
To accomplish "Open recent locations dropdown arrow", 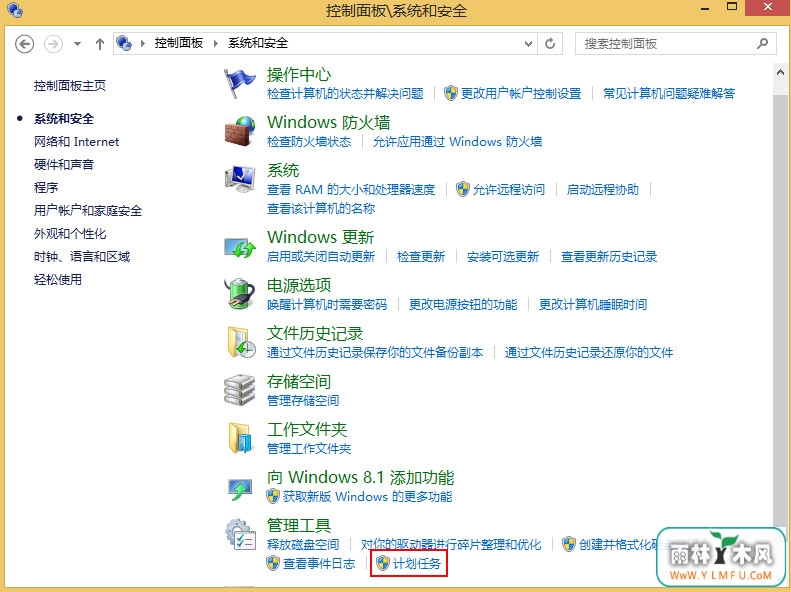I will (x=77, y=44).
